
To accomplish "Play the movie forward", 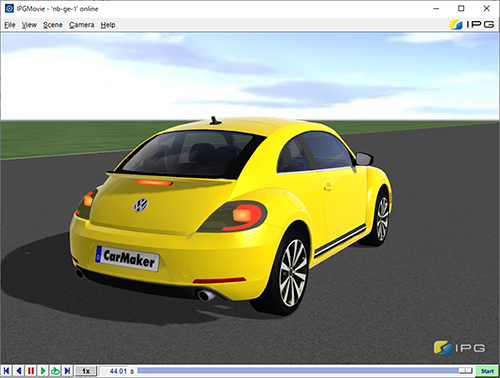I will [43, 371].
